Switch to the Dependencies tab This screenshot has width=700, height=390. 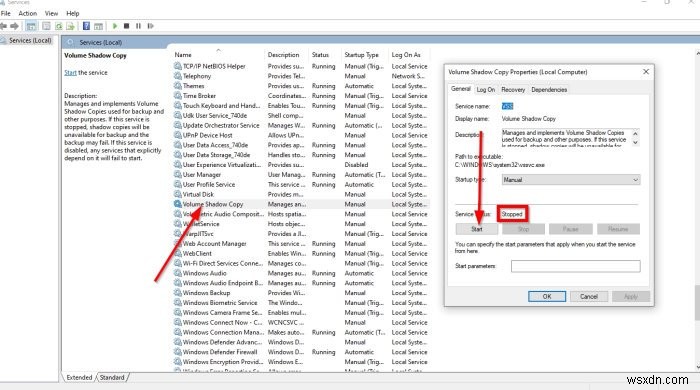click(x=549, y=90)
